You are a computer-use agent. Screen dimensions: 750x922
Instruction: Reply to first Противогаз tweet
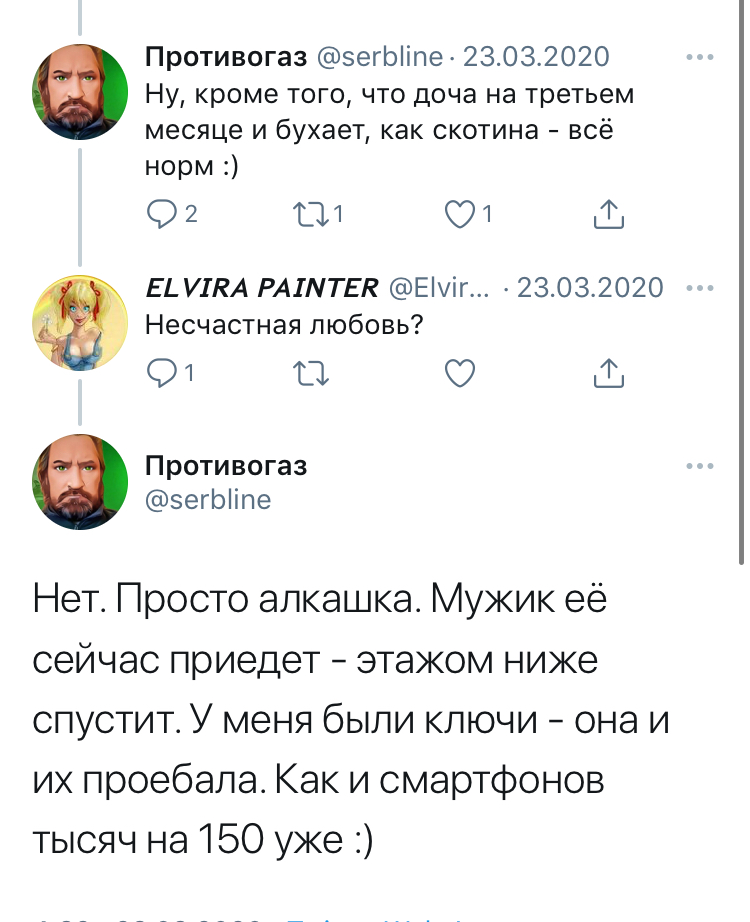point(161,213)
